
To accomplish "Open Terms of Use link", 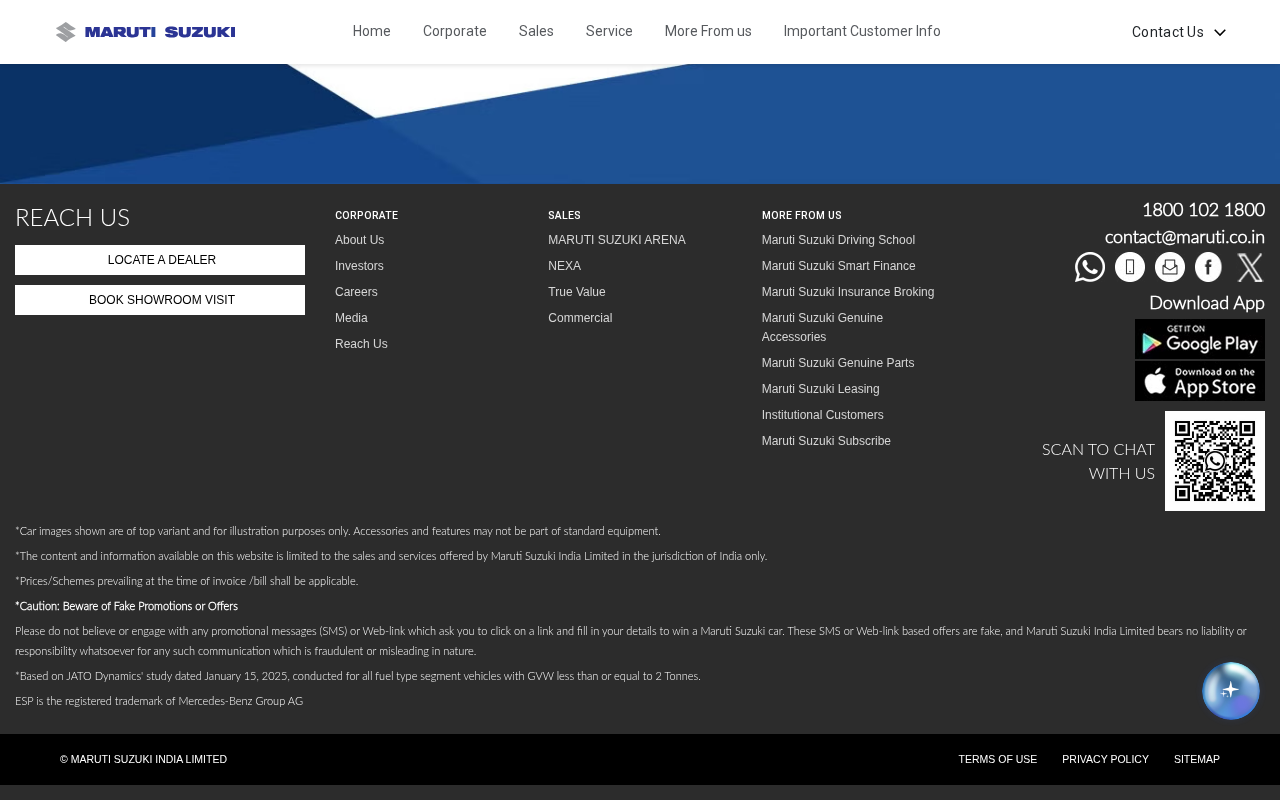I will [x=998, y=759].
